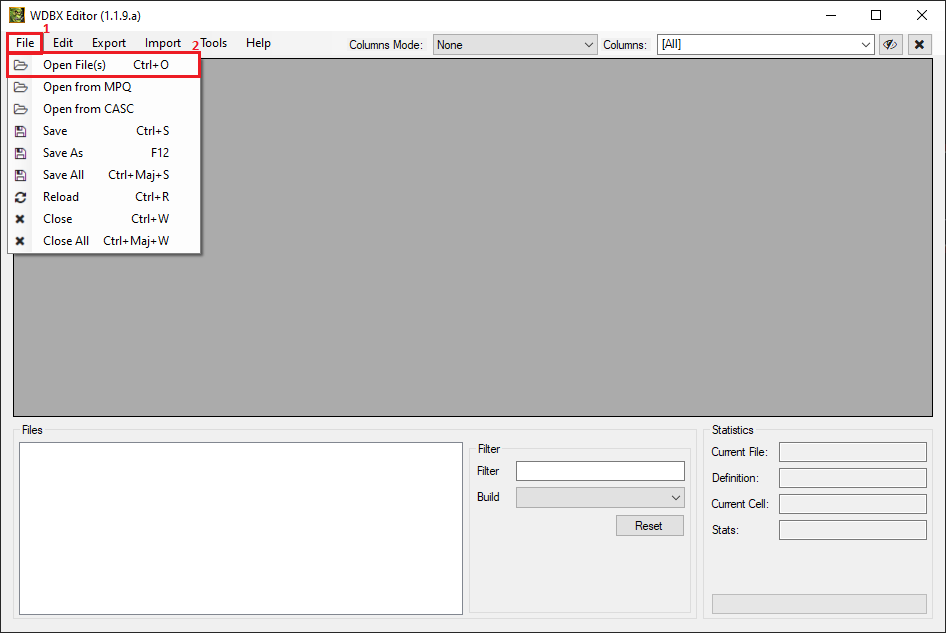Toggle hidden columns with the eye icon

pos(890,44)
